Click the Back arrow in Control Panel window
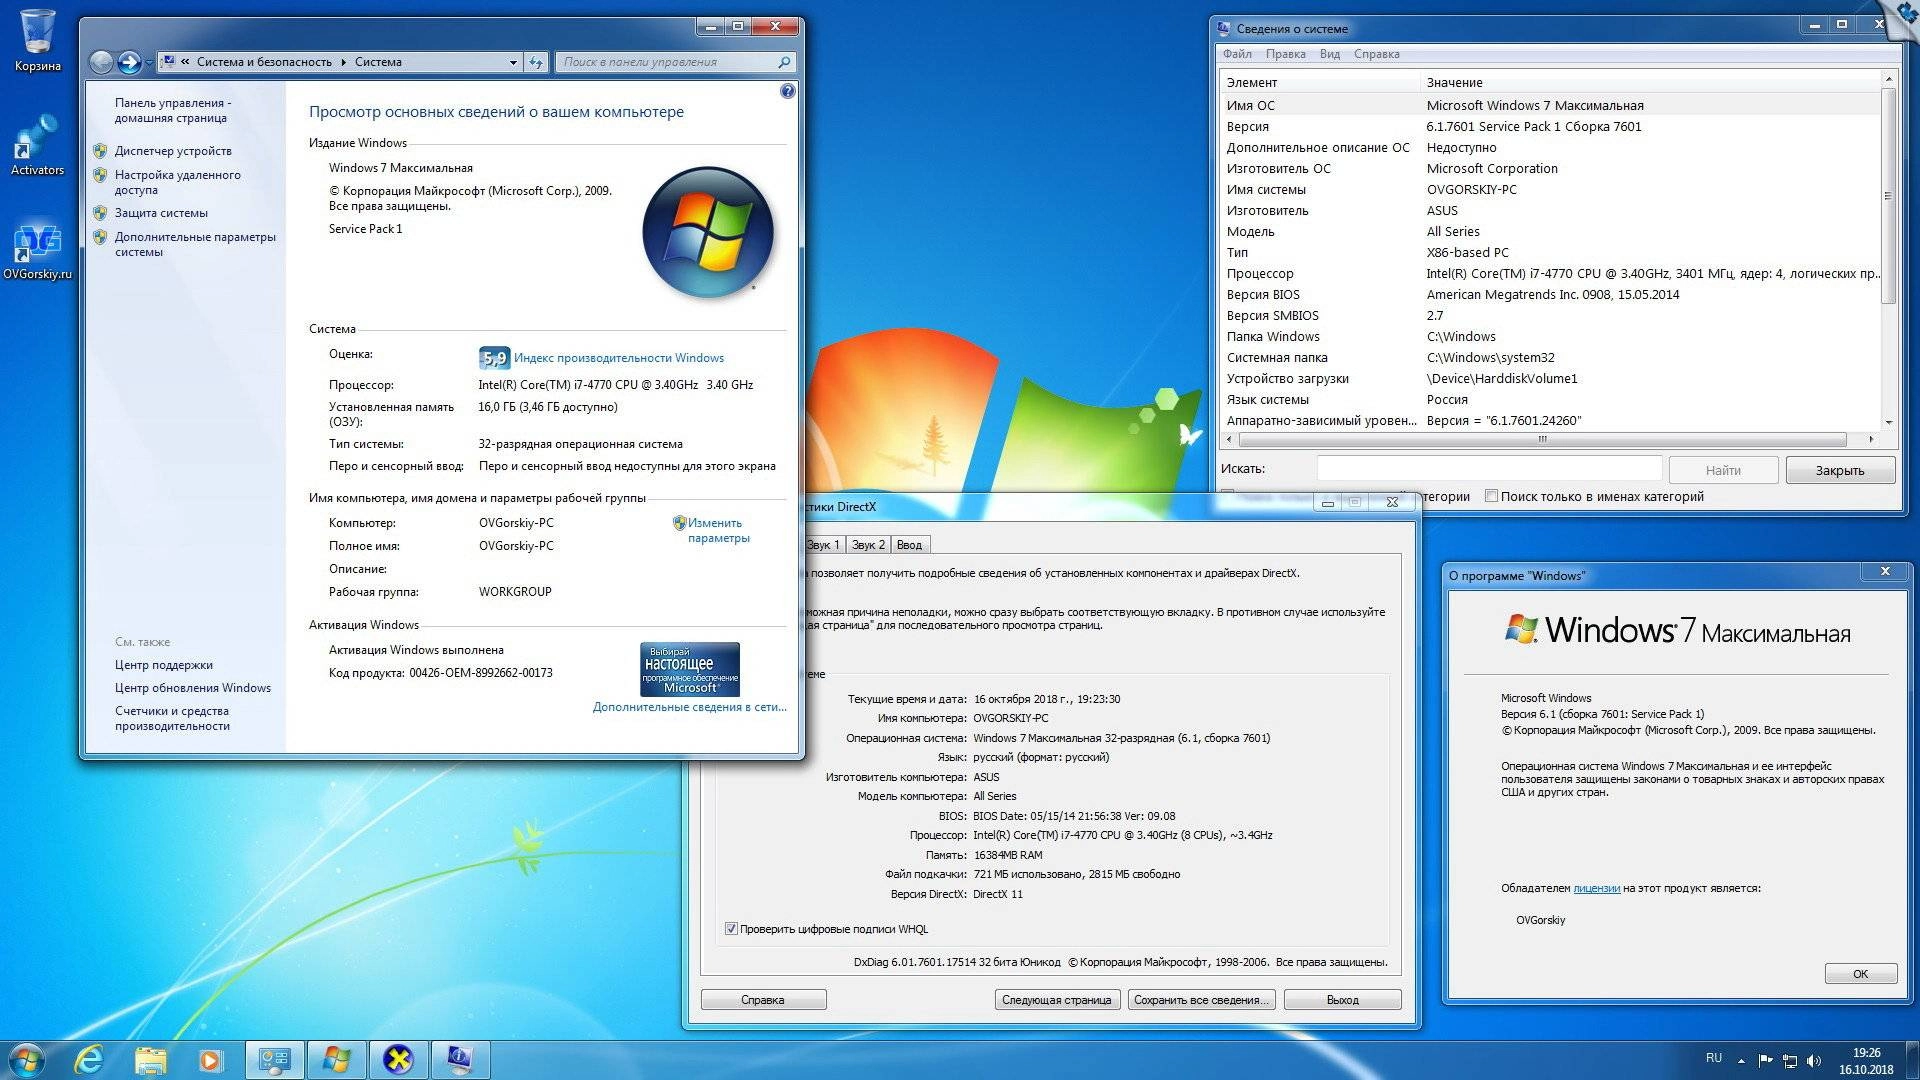Image resolution: width=1920 pixels, height=1080 pixels. [102, 62]
